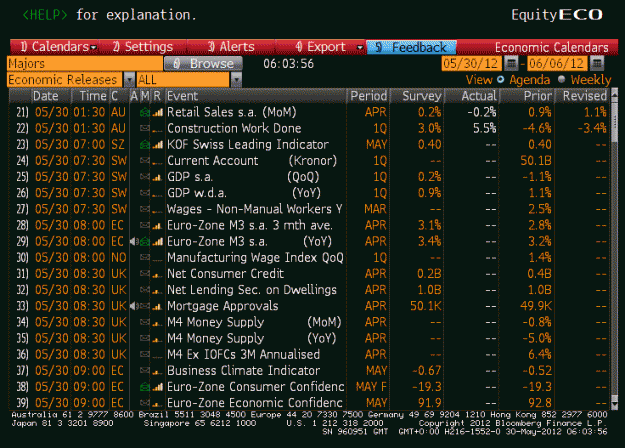Open the Settings menu
Screen dimensions: 625x448
click(x=143, y=47)
